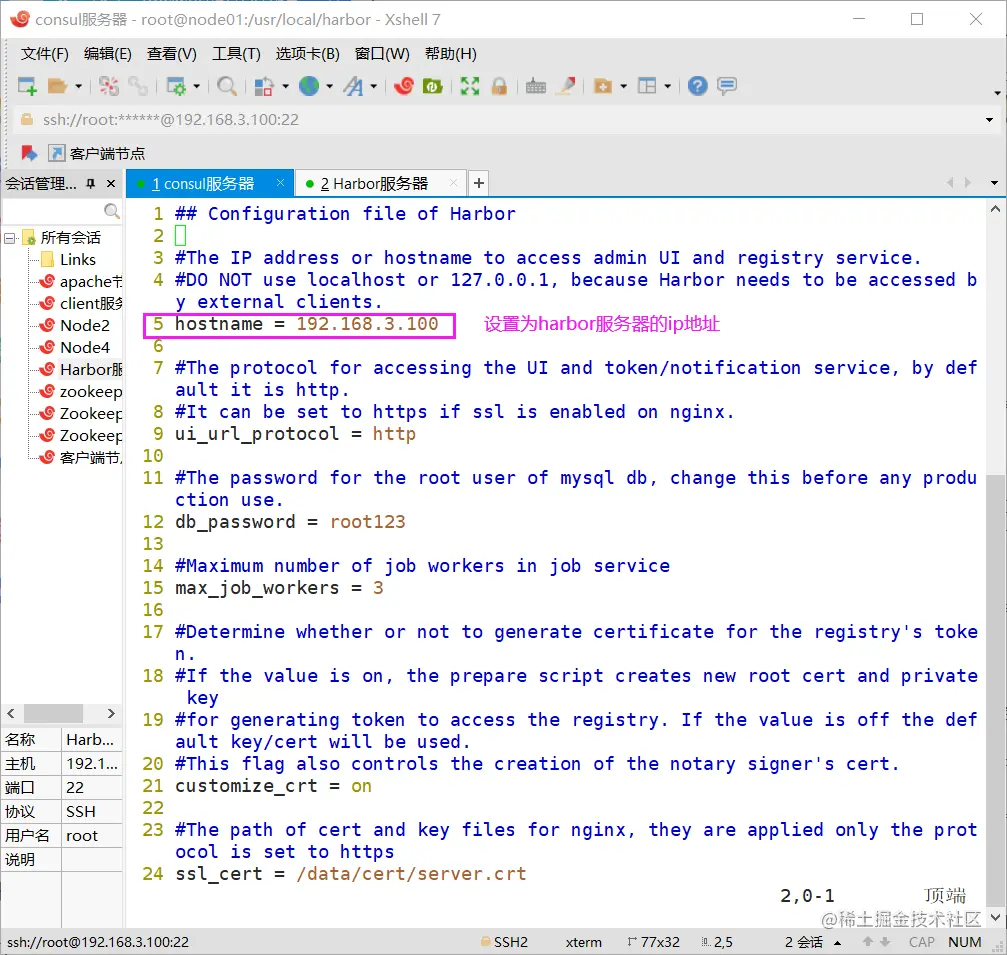The width and height of the screenshot is (1007, 955).
Task: Toggle the Full Screen arrows icon
Action: click(x=470, y=85)
